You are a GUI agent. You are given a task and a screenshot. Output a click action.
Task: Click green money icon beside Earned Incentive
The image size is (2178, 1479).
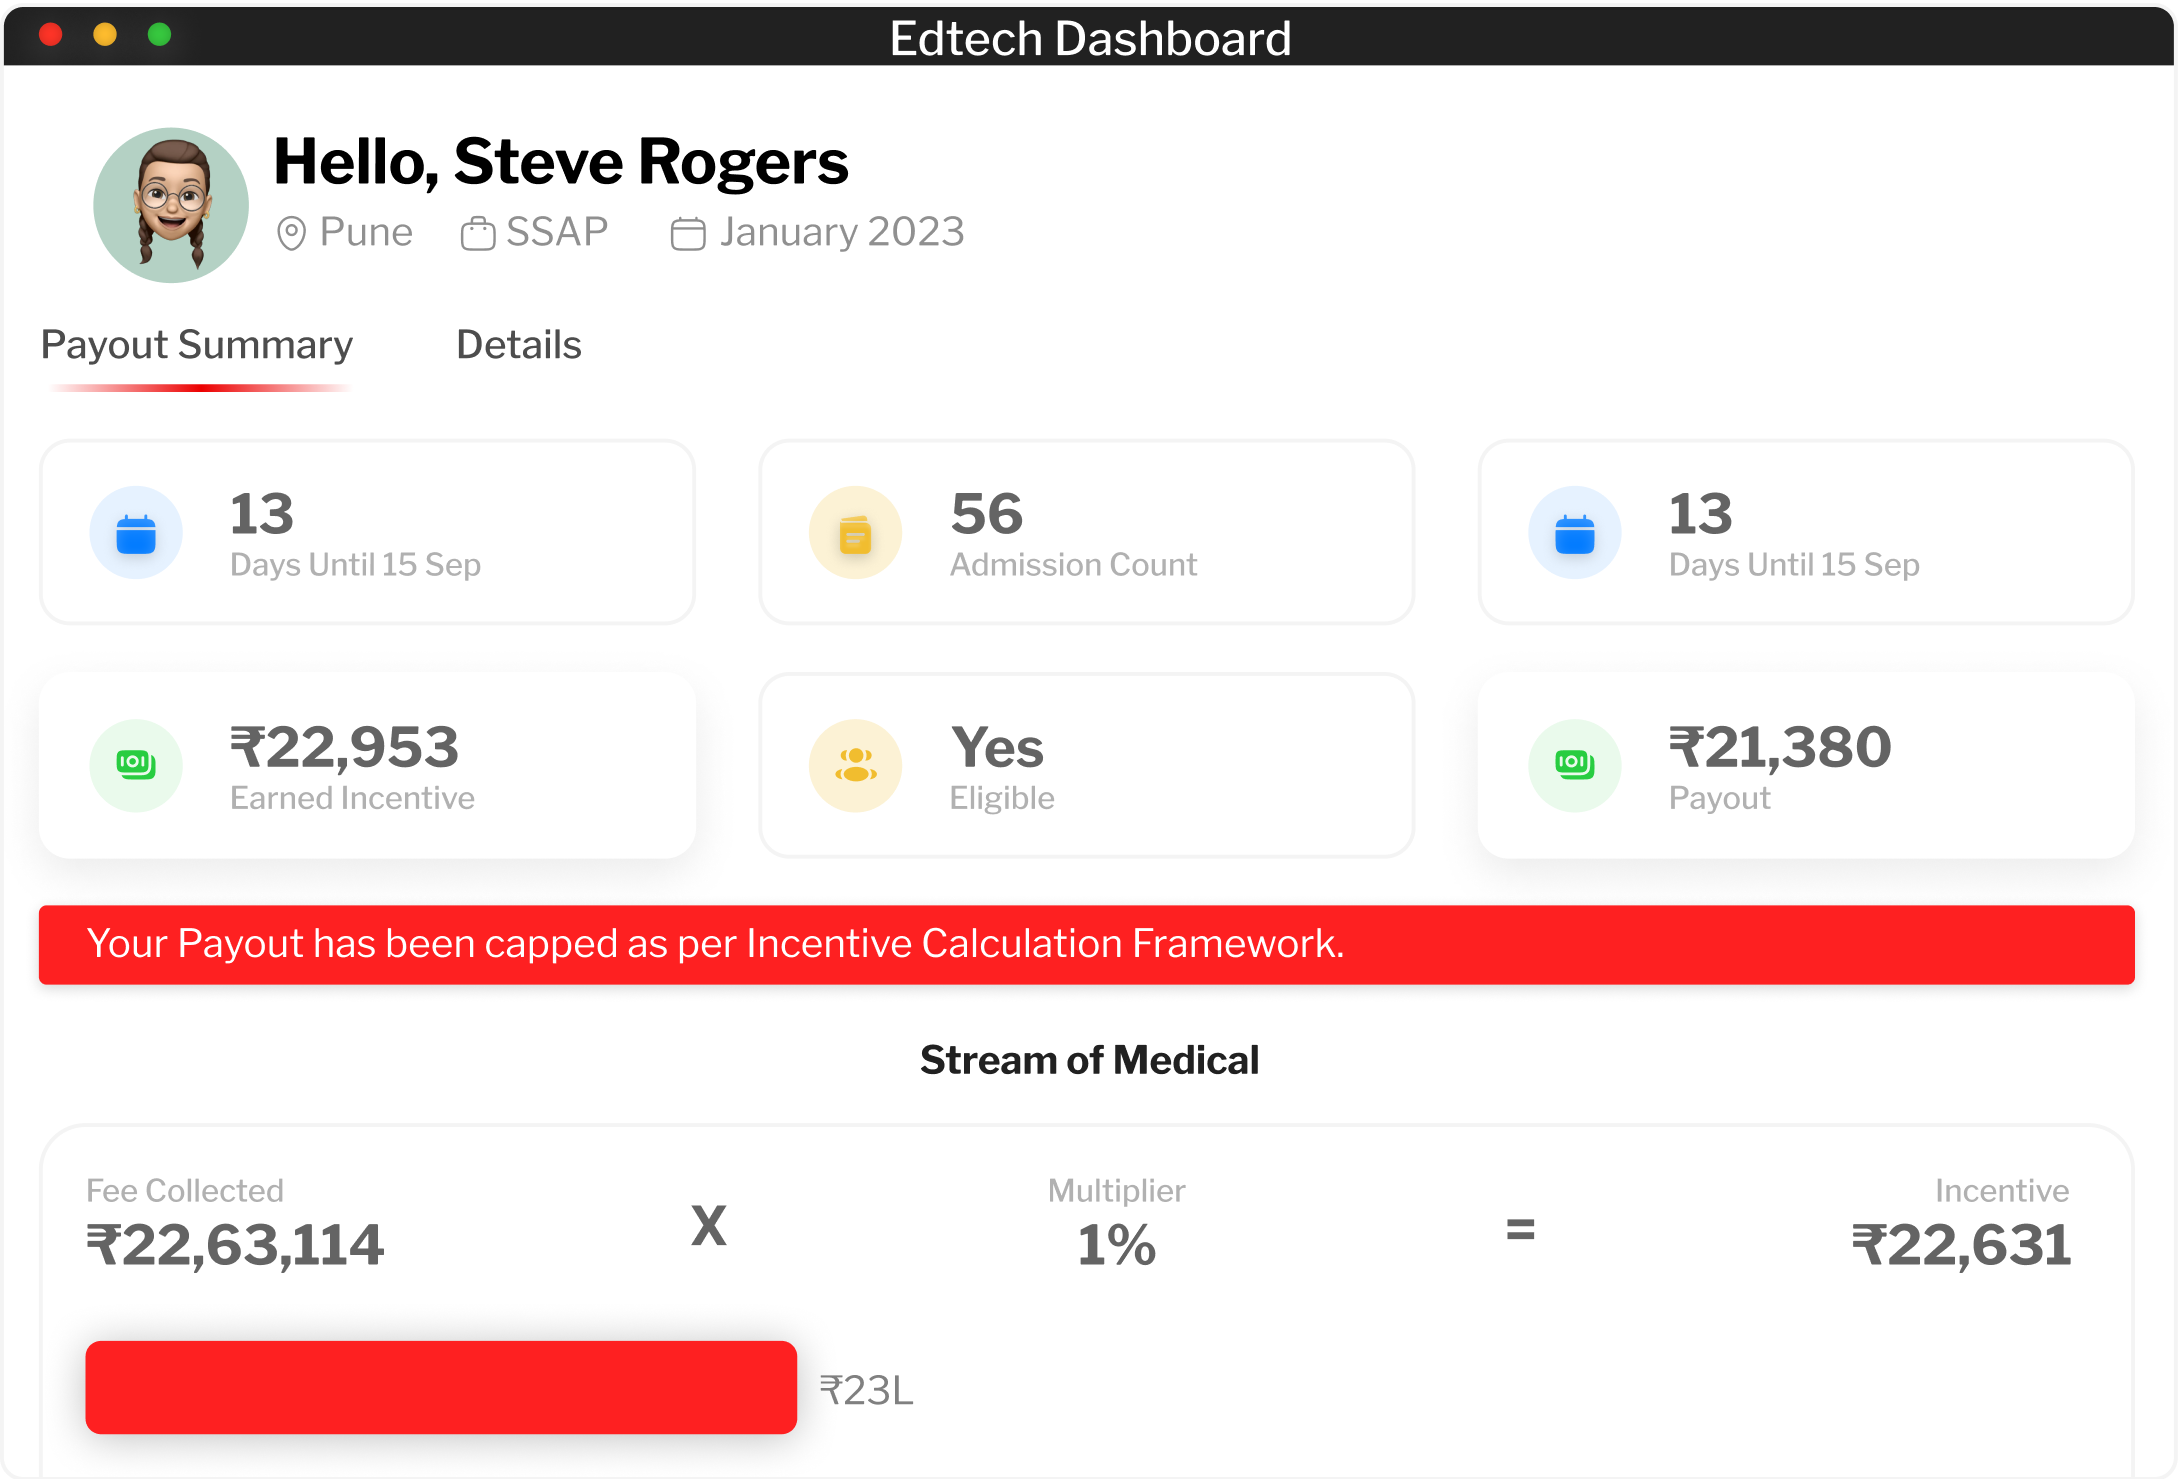(136, 766)
